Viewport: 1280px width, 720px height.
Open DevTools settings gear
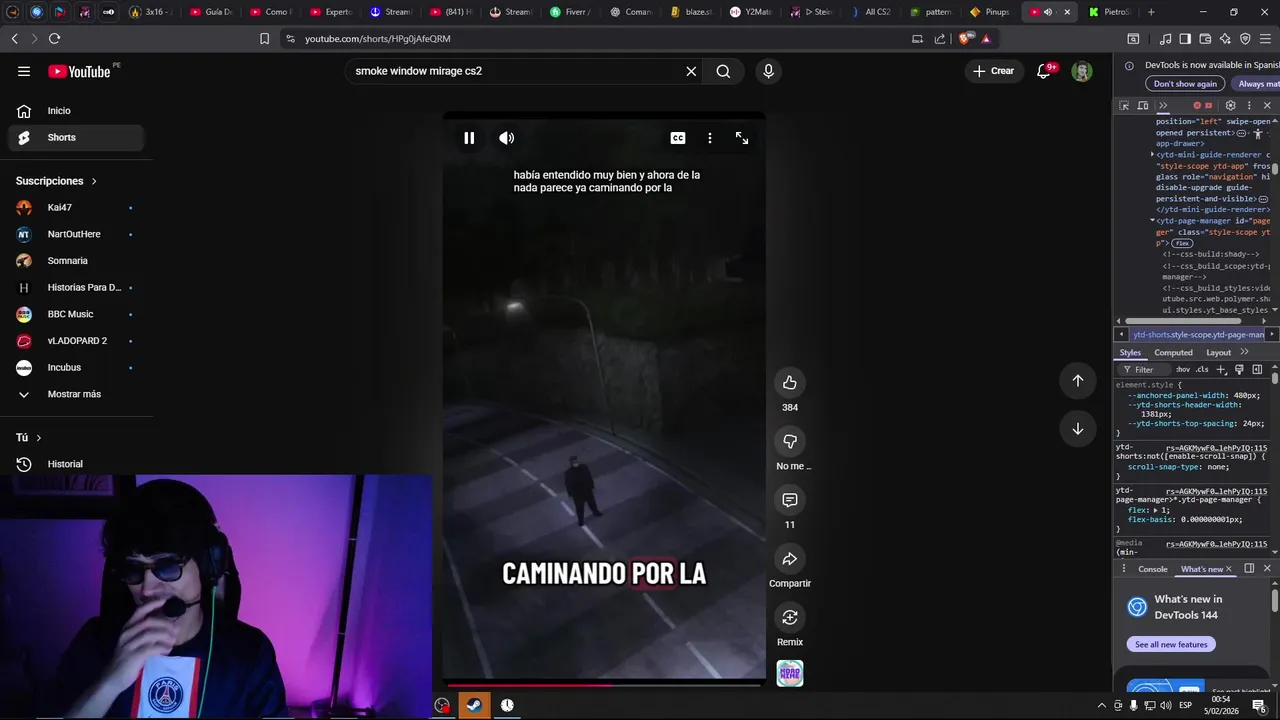coord(1231,105)
